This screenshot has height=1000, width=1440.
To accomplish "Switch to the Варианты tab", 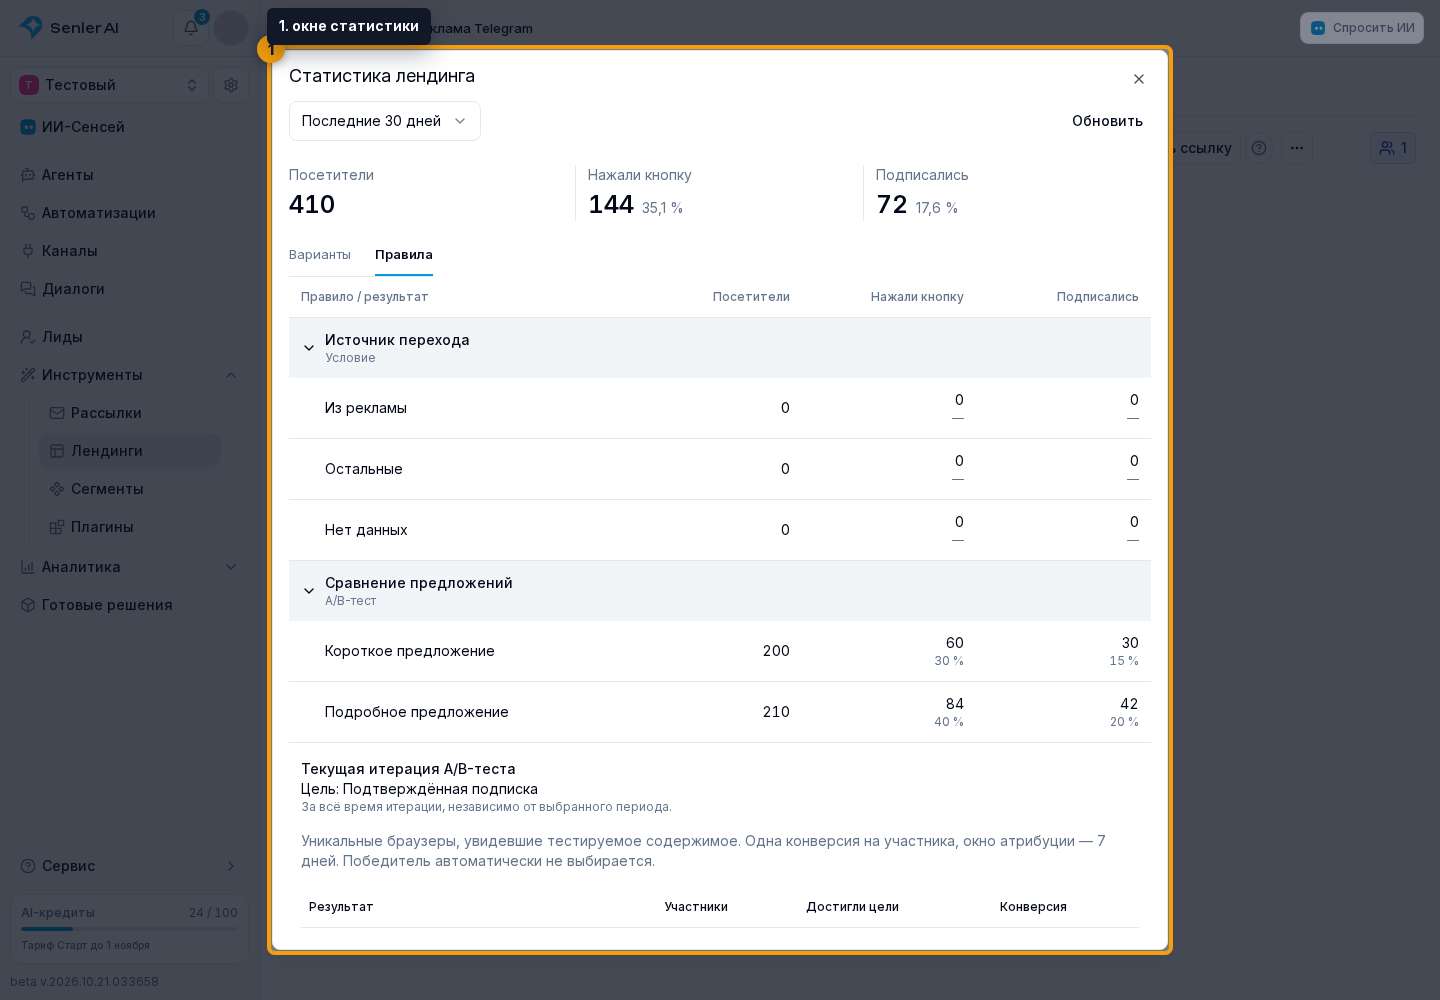I will 320,255.
